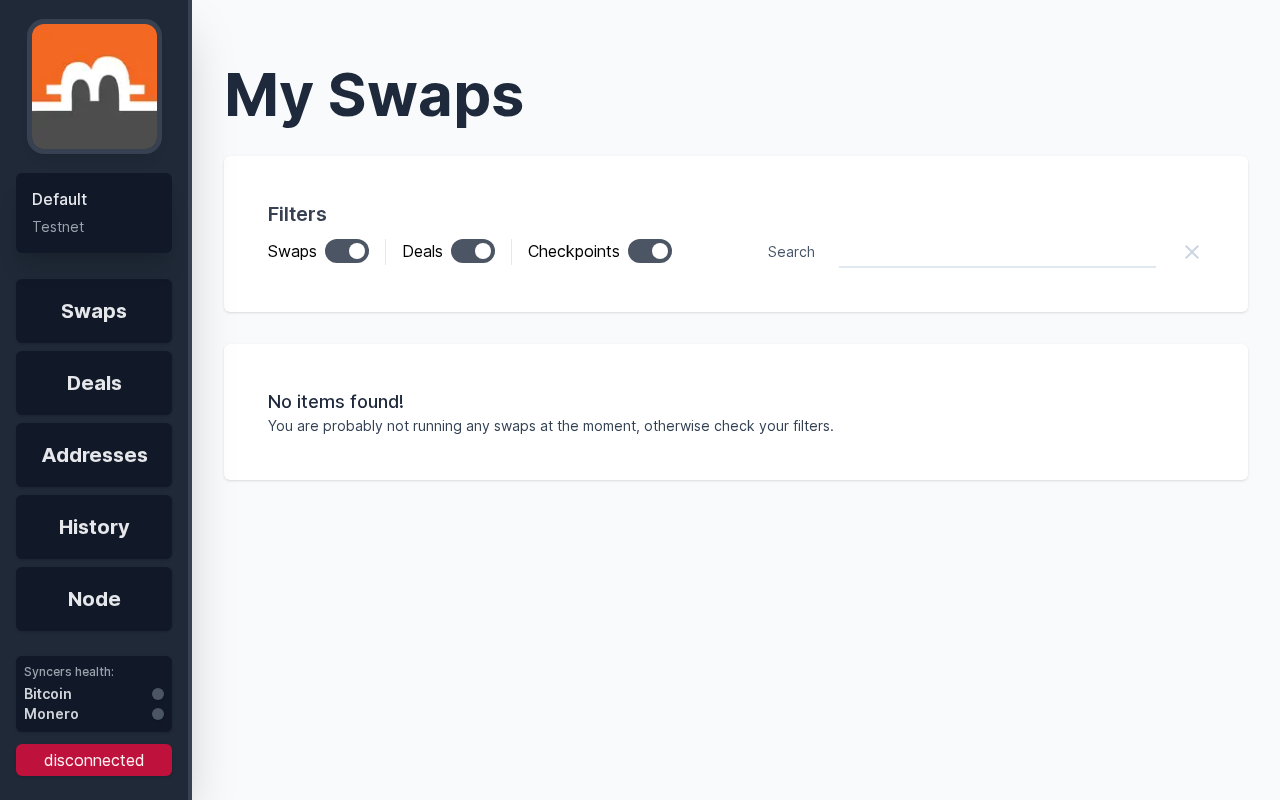
Task: Go to the Deals section
Action: [x=94, y=383]
